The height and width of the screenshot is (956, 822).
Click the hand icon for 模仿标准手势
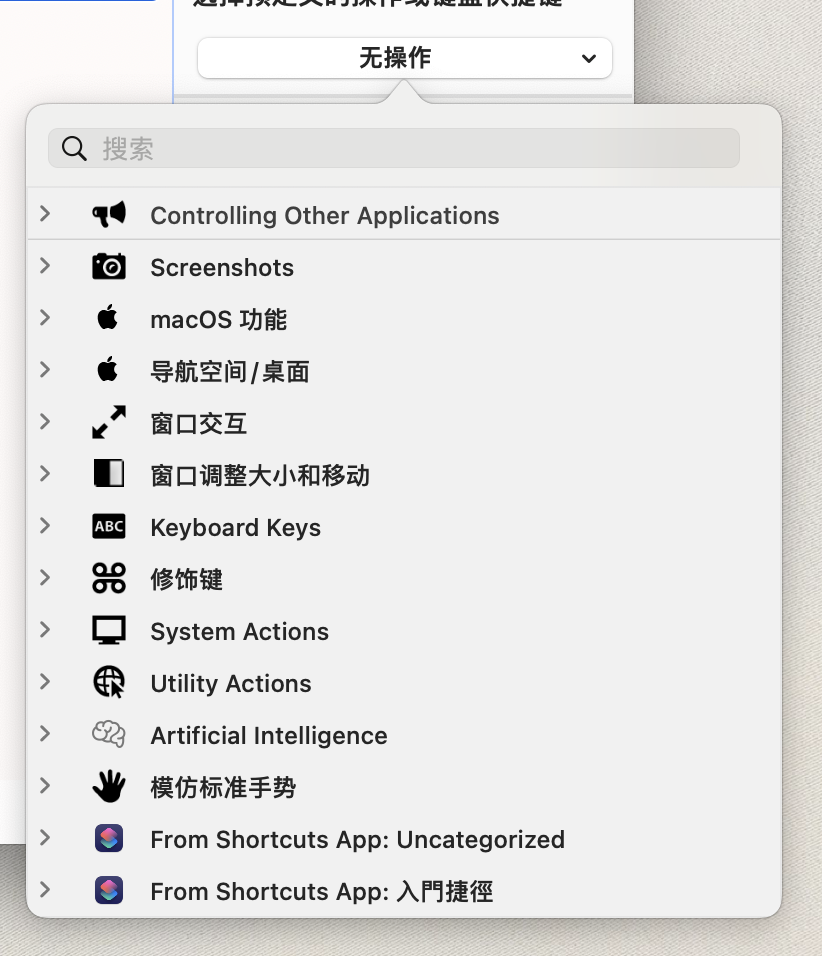click(109, 786)
